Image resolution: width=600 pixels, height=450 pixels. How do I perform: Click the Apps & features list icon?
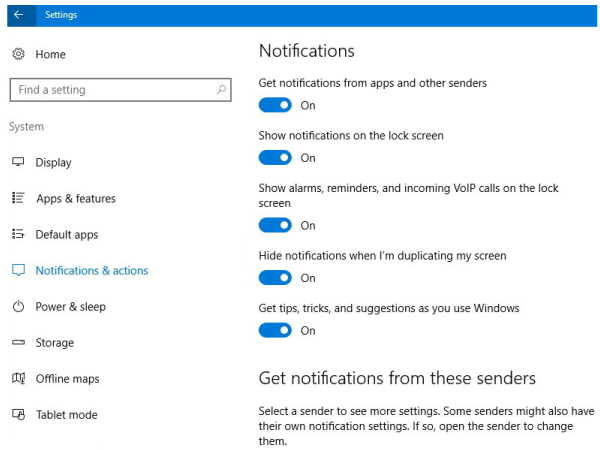[x=18, y=198]
